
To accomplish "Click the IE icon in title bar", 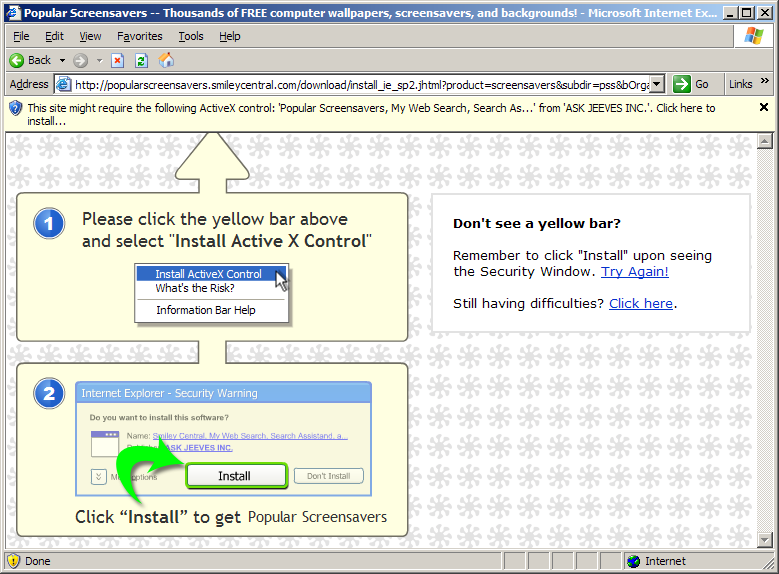I will [x=13, y=12].
